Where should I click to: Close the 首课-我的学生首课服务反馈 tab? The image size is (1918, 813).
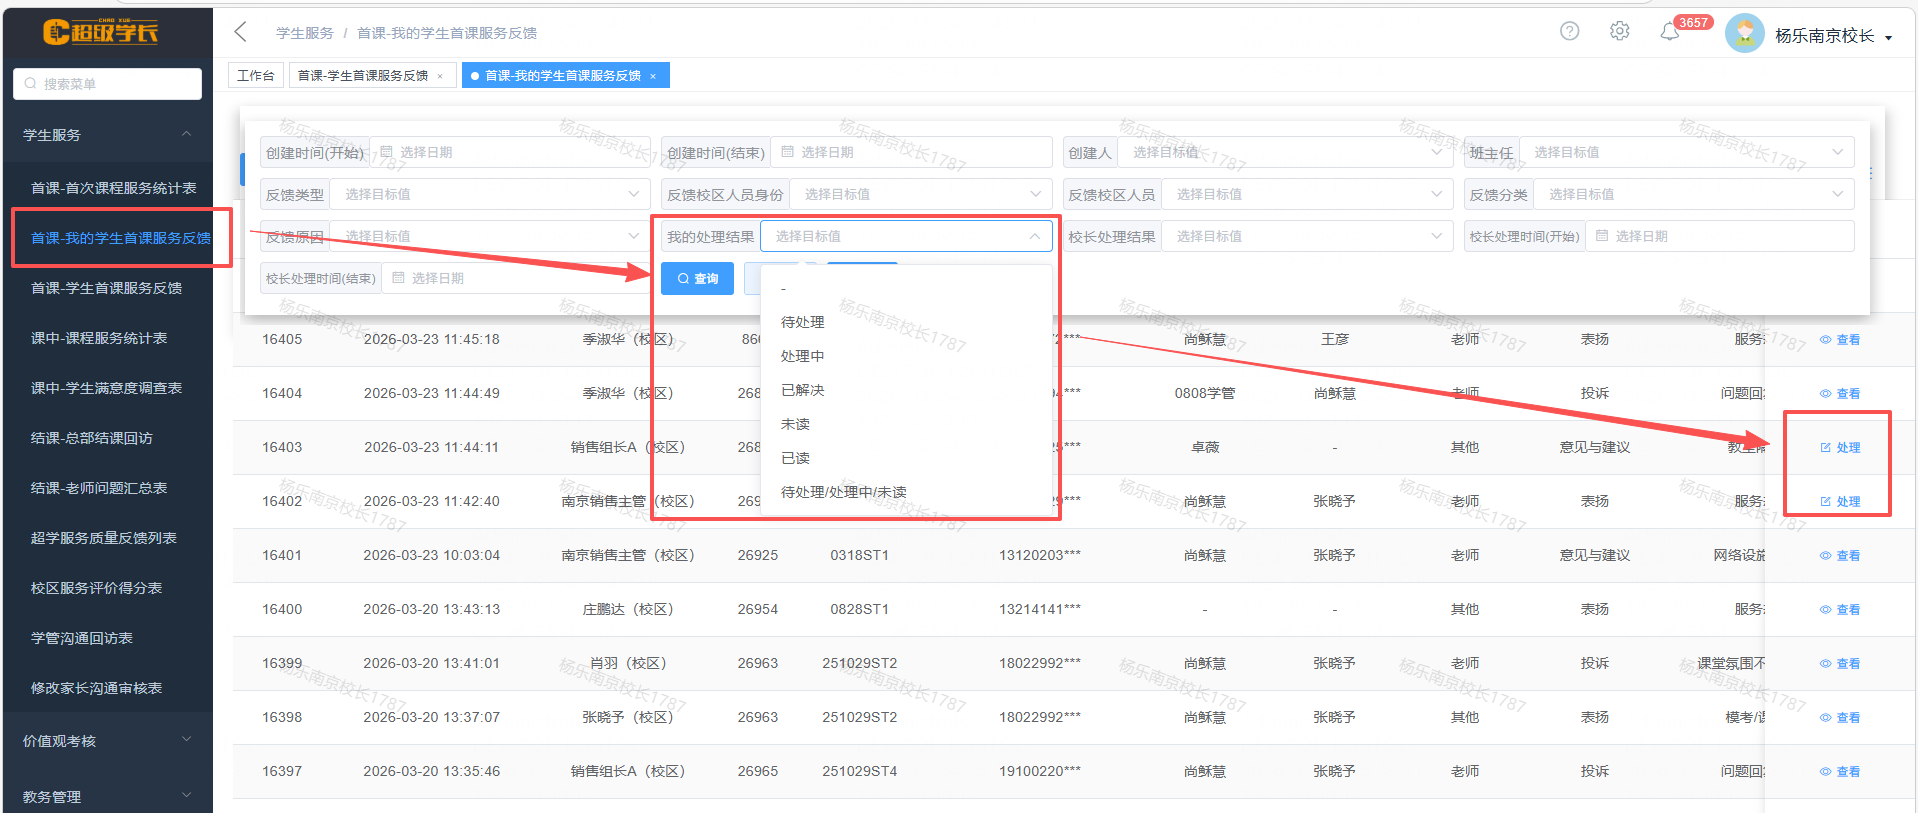point(653,76)
